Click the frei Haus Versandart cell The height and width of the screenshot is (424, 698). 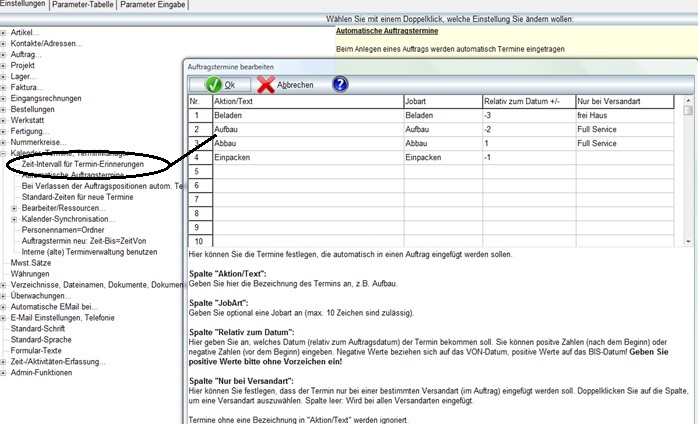(x=625, y=115)
